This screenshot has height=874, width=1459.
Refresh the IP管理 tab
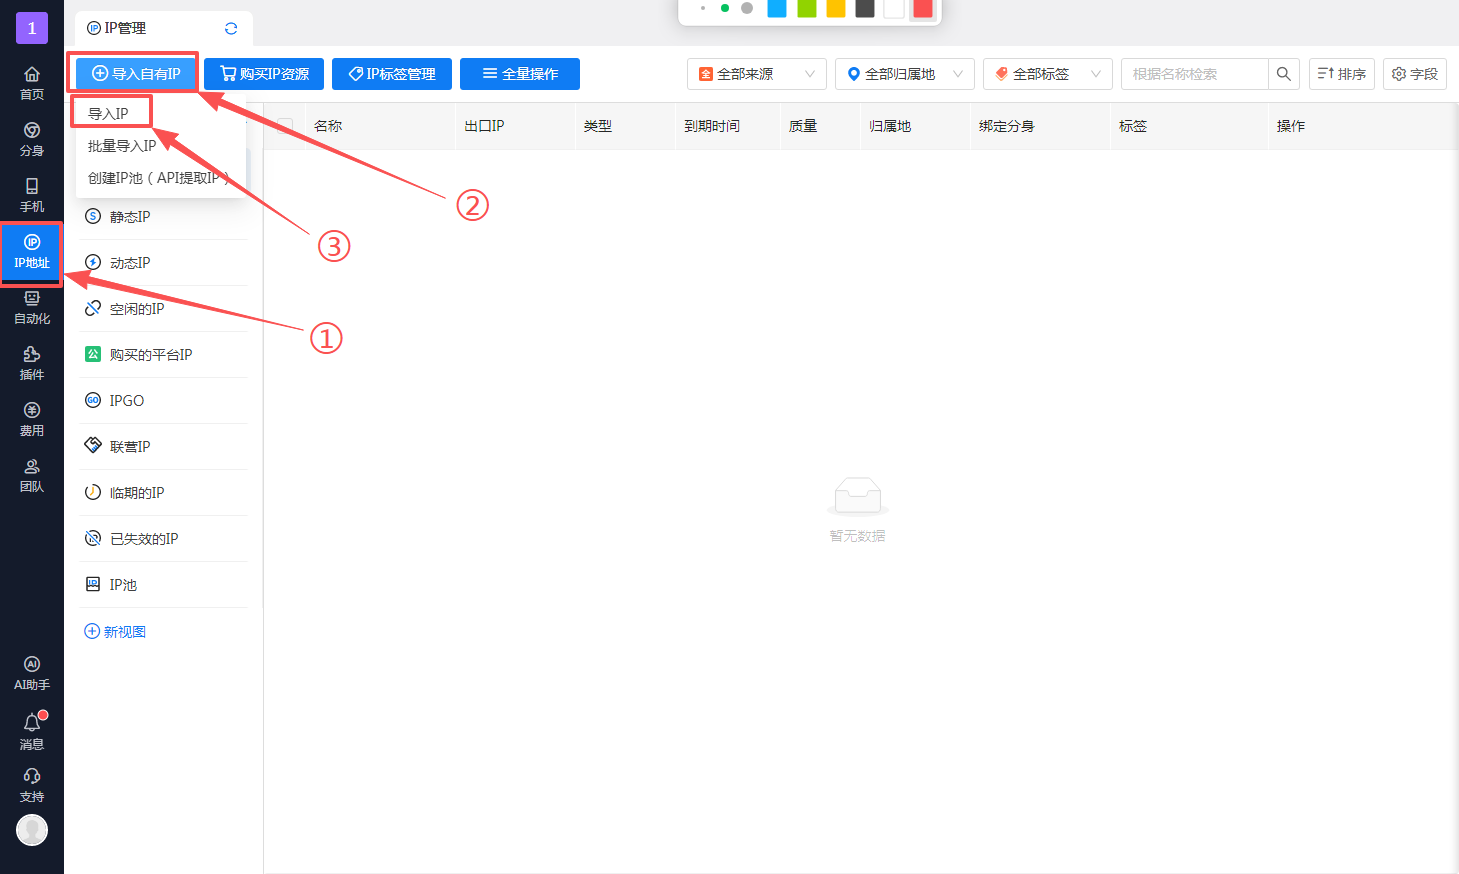231,28
